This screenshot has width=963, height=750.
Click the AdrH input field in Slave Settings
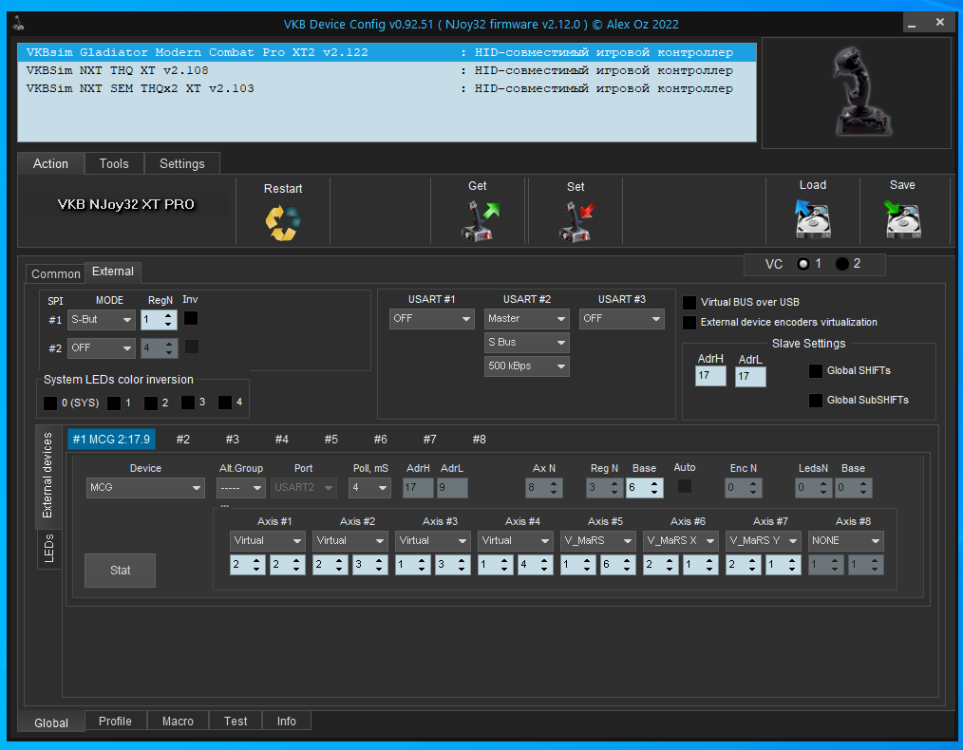711,377
